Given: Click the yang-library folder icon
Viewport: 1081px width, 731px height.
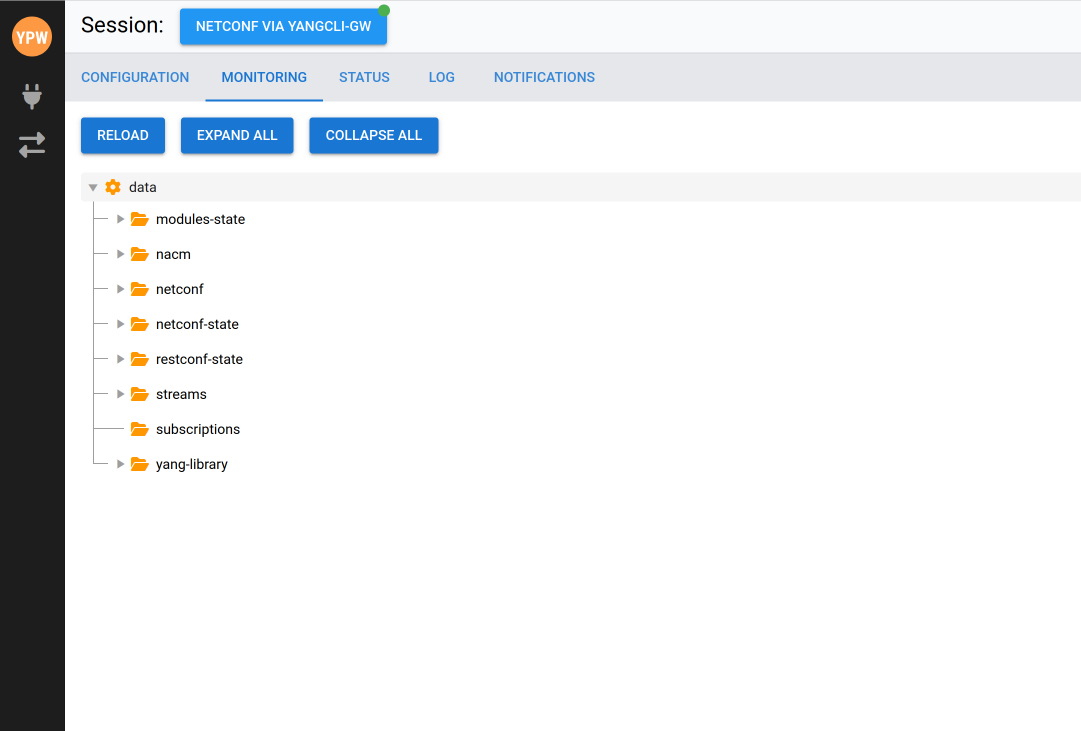Looking at the screenshot, I should coord(139,464).
